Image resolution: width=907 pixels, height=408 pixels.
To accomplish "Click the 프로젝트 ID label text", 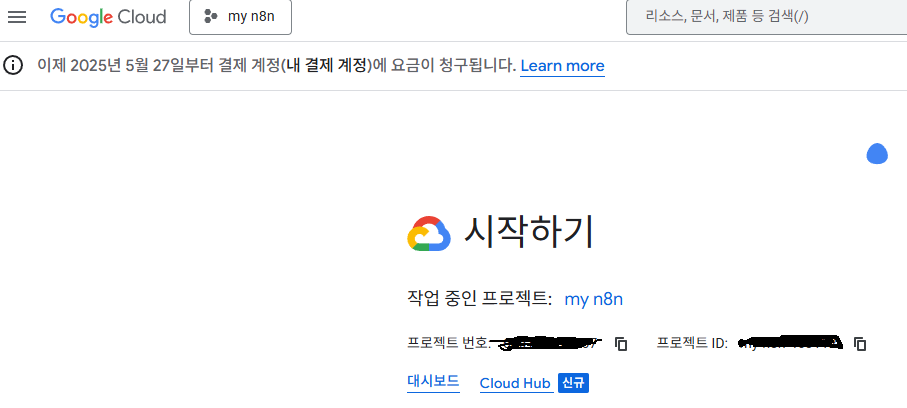I will point(692,343).
